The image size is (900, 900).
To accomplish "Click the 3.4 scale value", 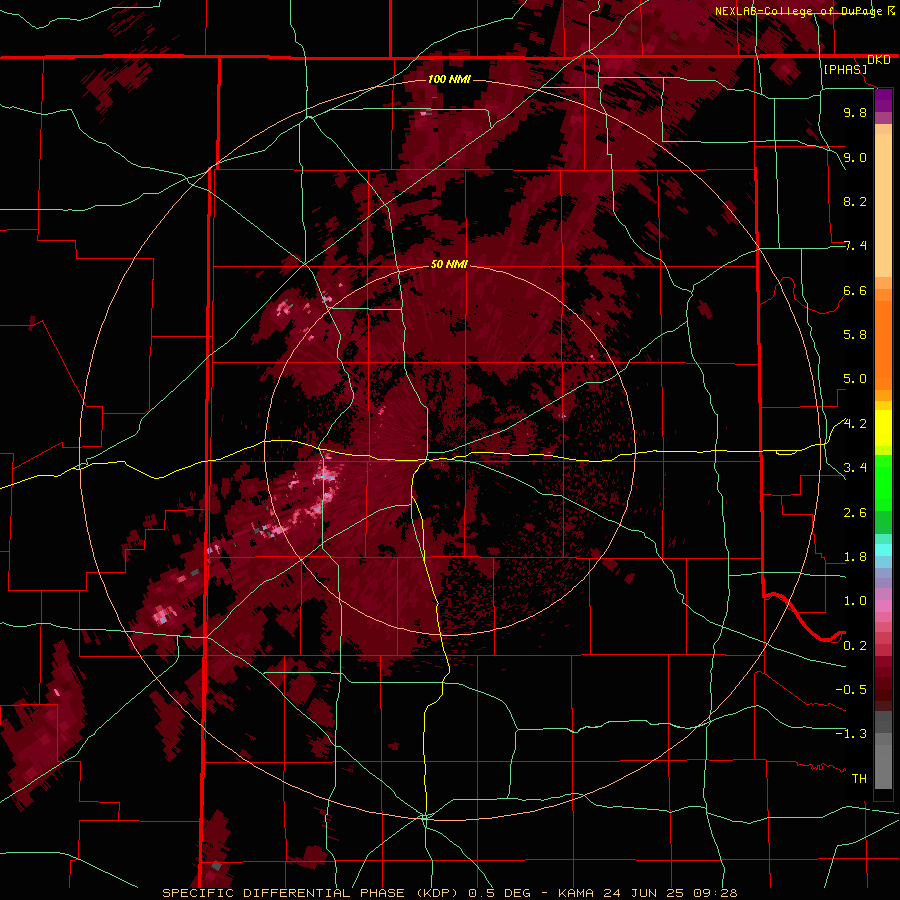I will pos(855,468).
